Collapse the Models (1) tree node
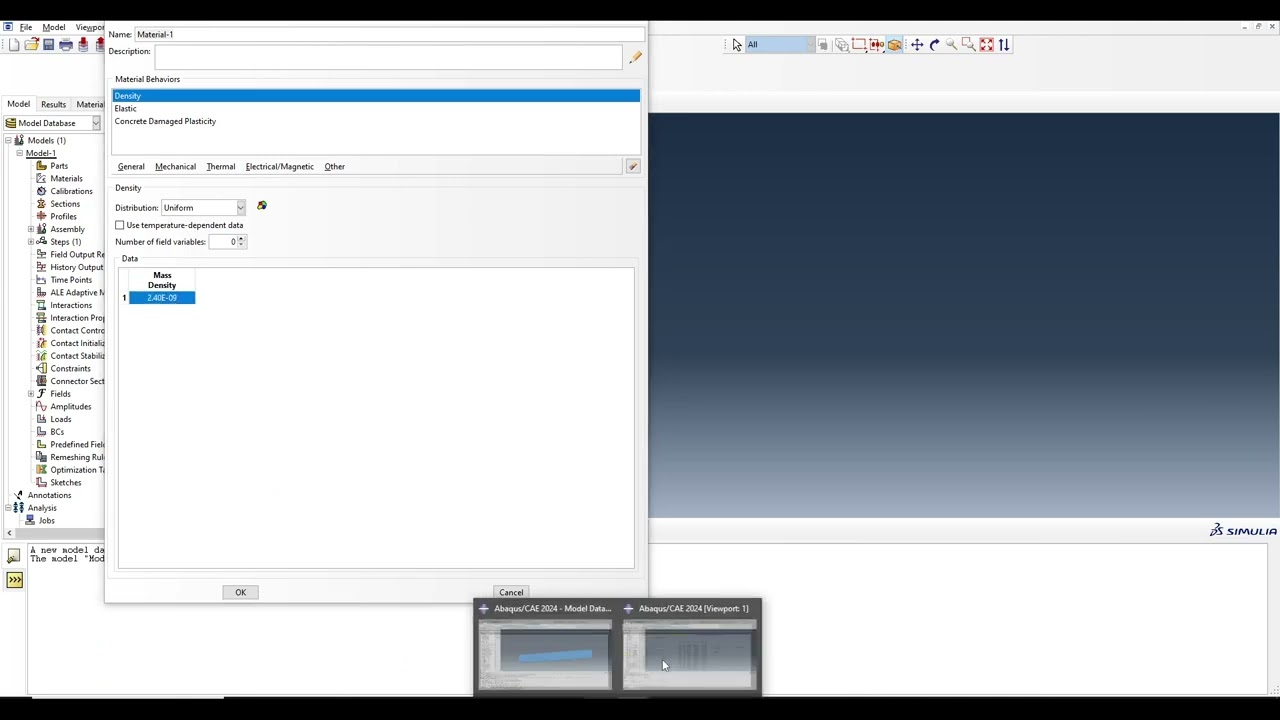Image resolution: width=1280 pixels, height=720 pixels. coord(7,141)
